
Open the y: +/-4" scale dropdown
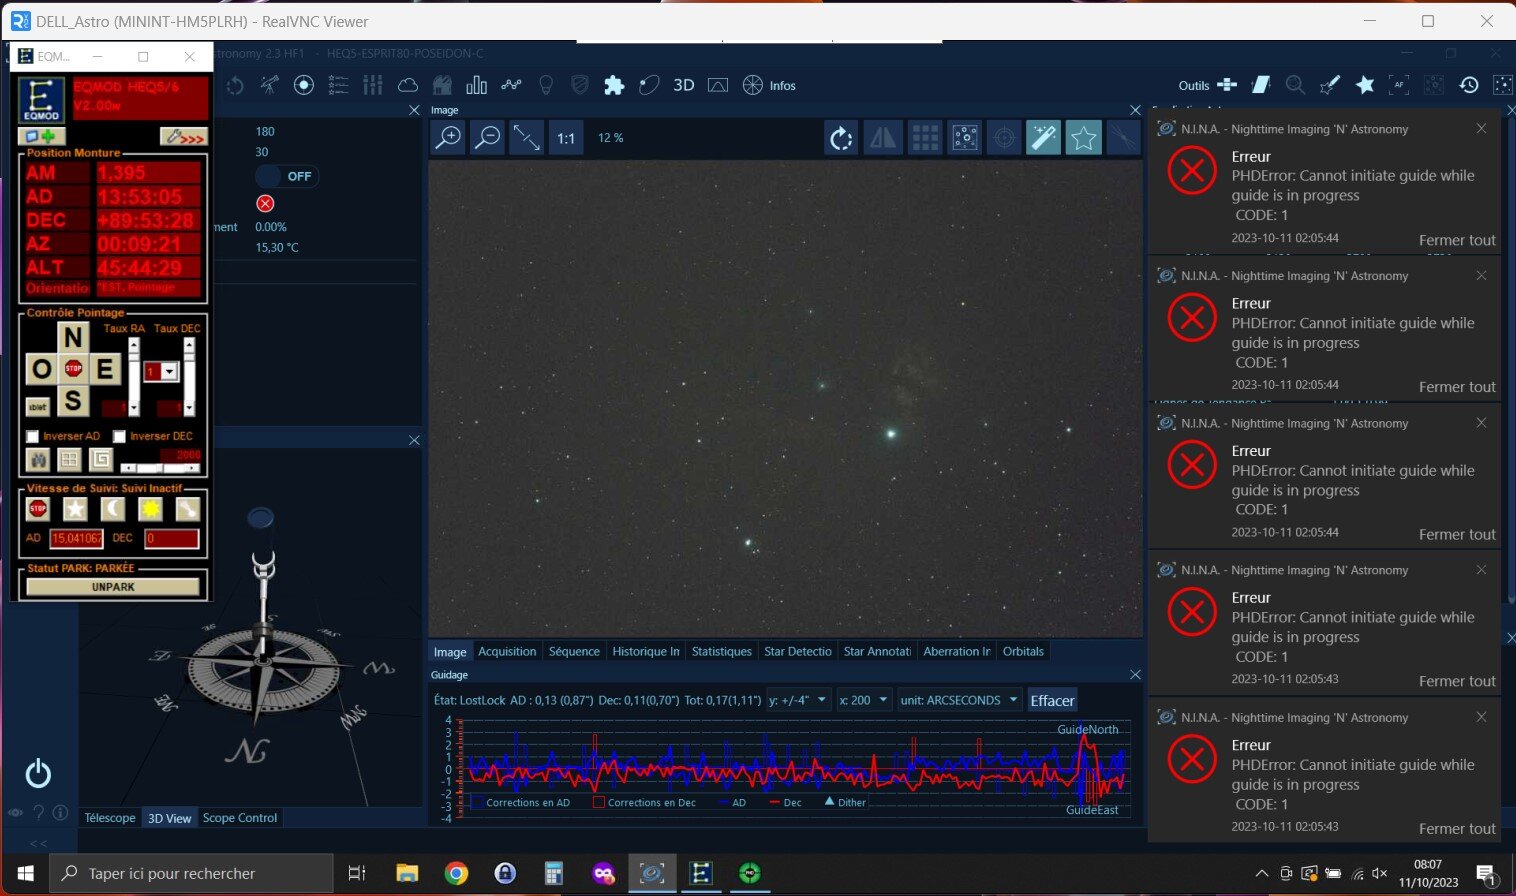[x=798, y=700]
